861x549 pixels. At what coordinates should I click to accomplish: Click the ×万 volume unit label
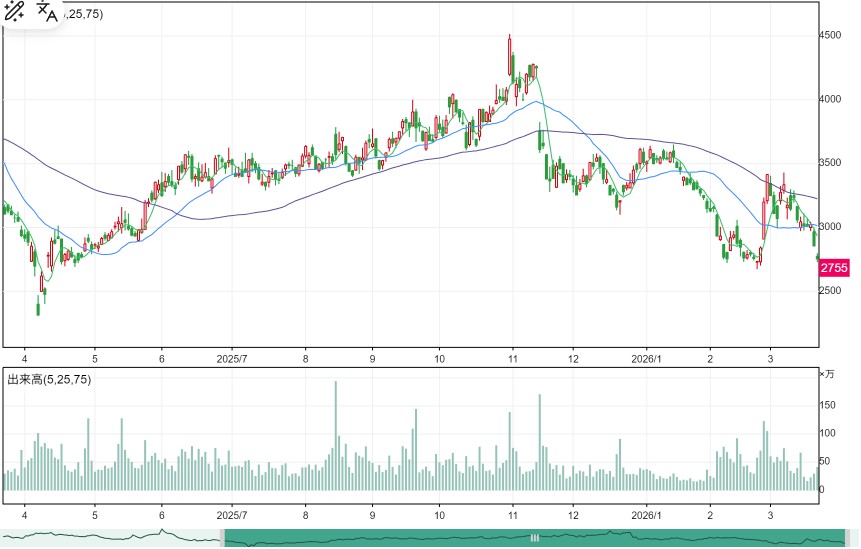[826, 374]
